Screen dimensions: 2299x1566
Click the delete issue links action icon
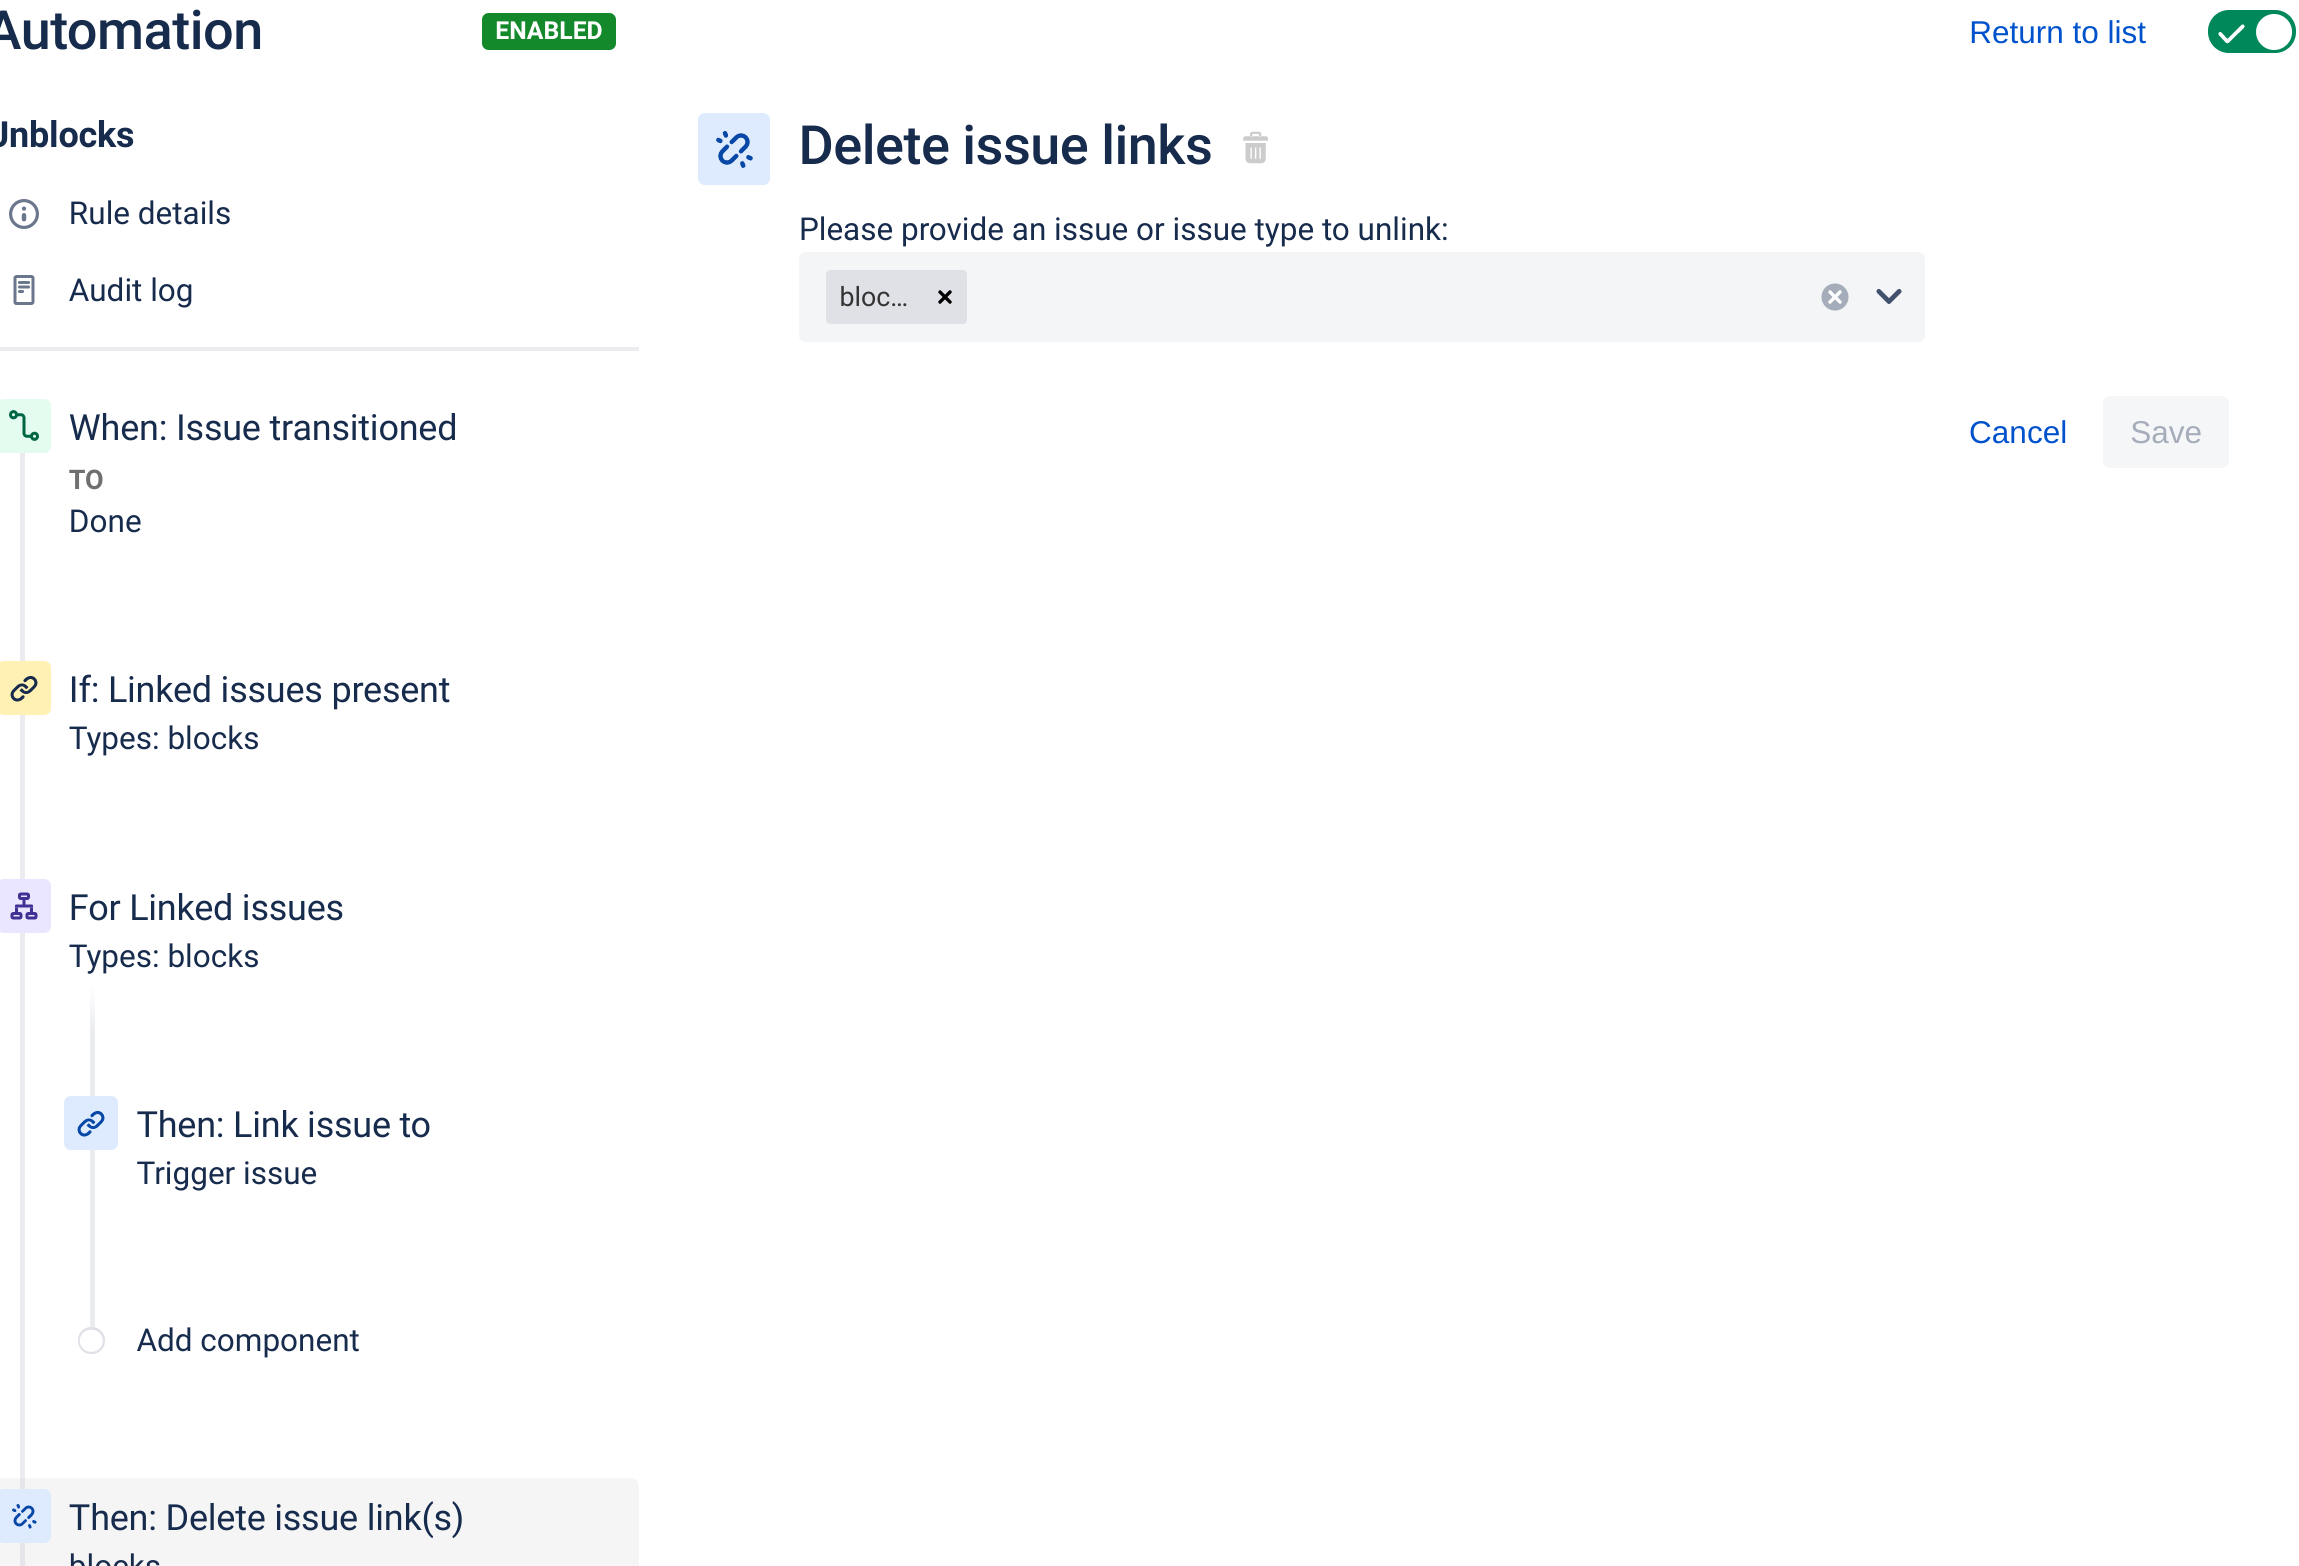coord(734,147)
